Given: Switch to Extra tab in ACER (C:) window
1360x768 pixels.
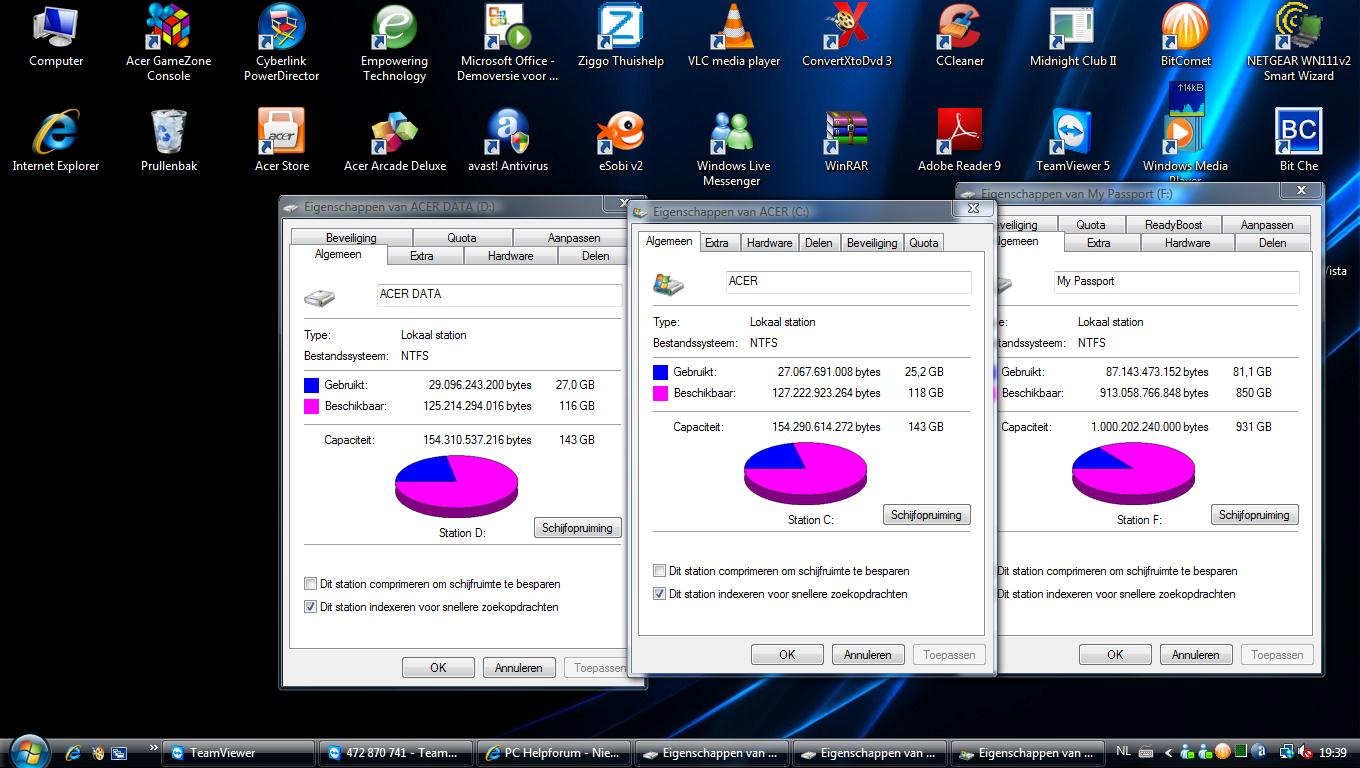Looking at the screenshot, I should pos(717,243).
